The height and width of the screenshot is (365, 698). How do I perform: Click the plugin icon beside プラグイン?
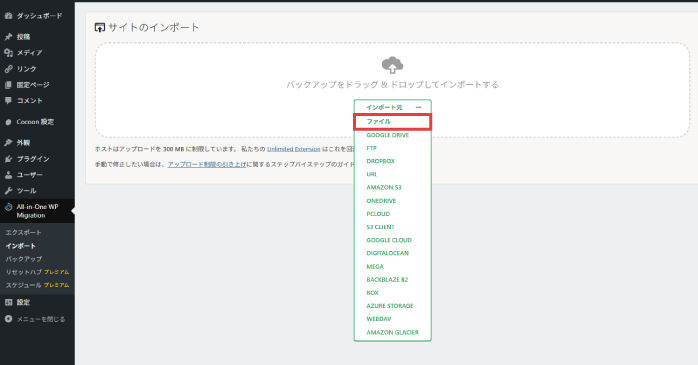coord(8,159)
